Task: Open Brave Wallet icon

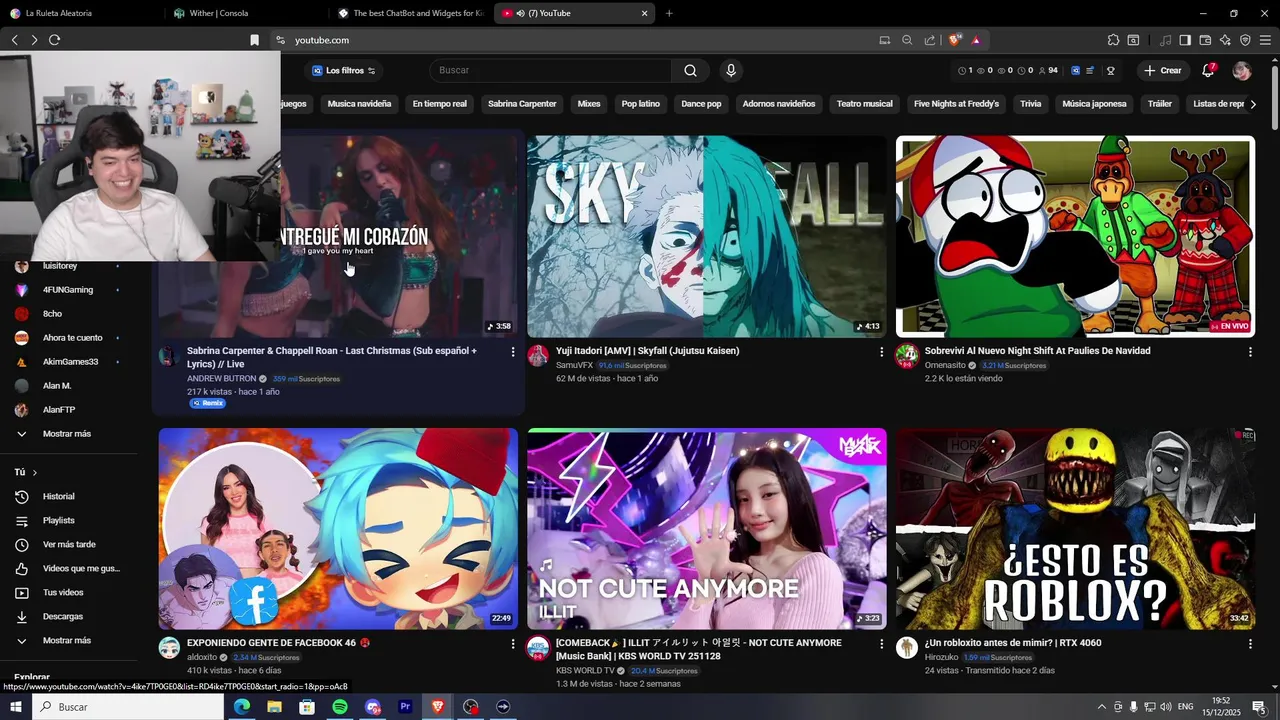Action: pyautogui.click(x=1205, y=40)
